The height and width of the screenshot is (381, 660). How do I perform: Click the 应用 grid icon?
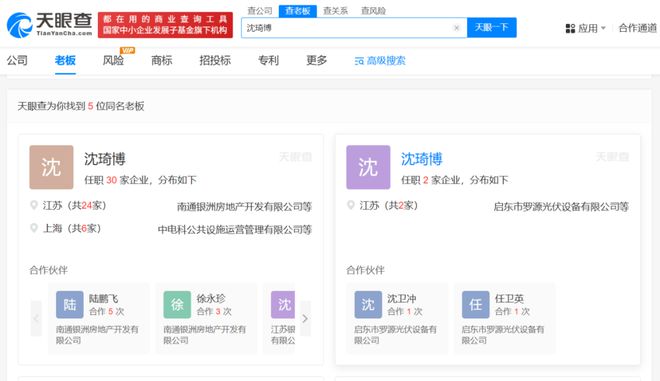(570, 29)
